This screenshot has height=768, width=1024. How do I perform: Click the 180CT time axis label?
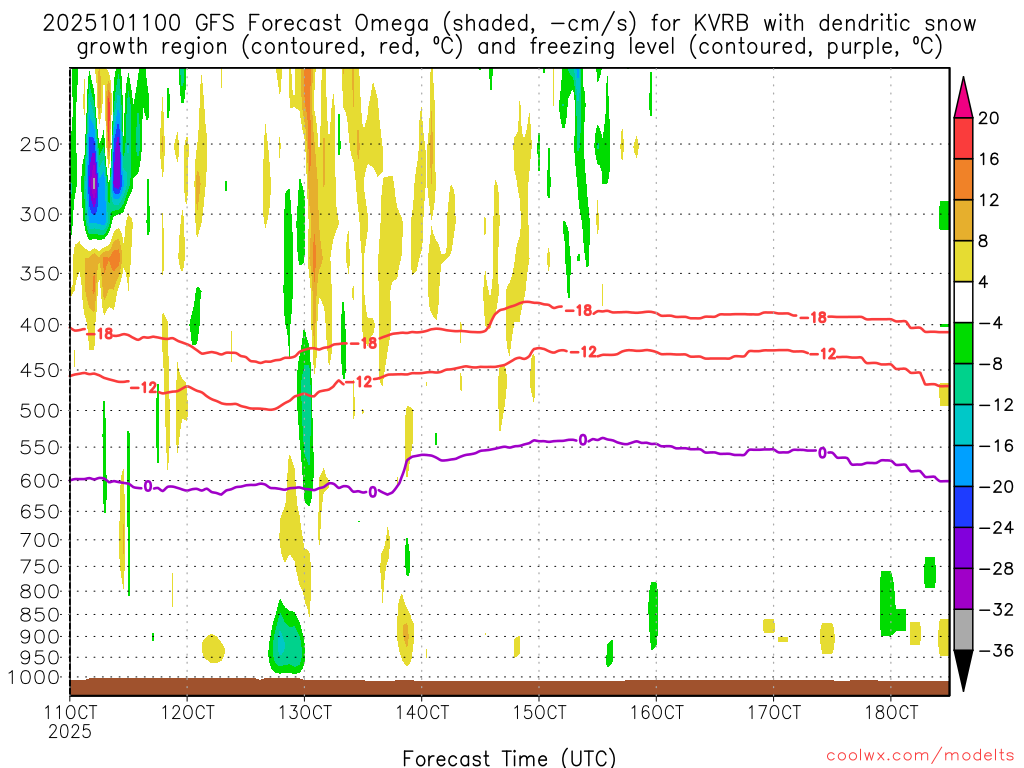tap(891, 712)
